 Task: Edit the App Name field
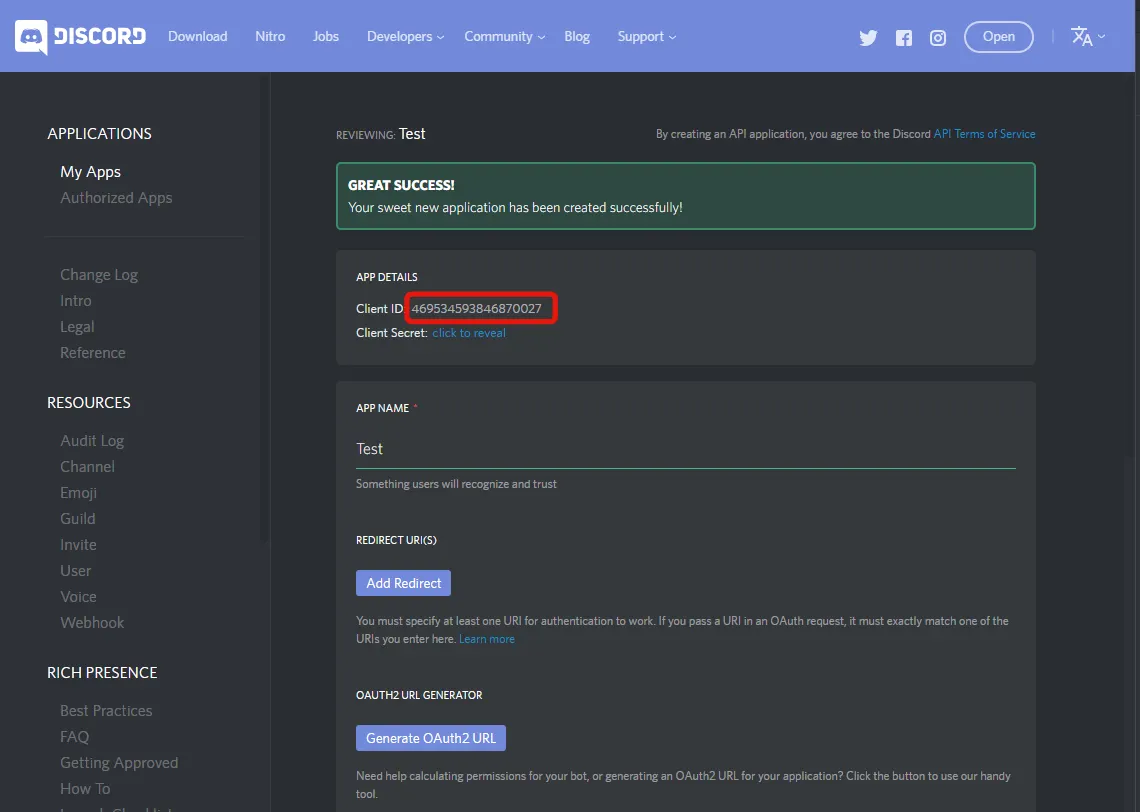[x=686, y=449]
